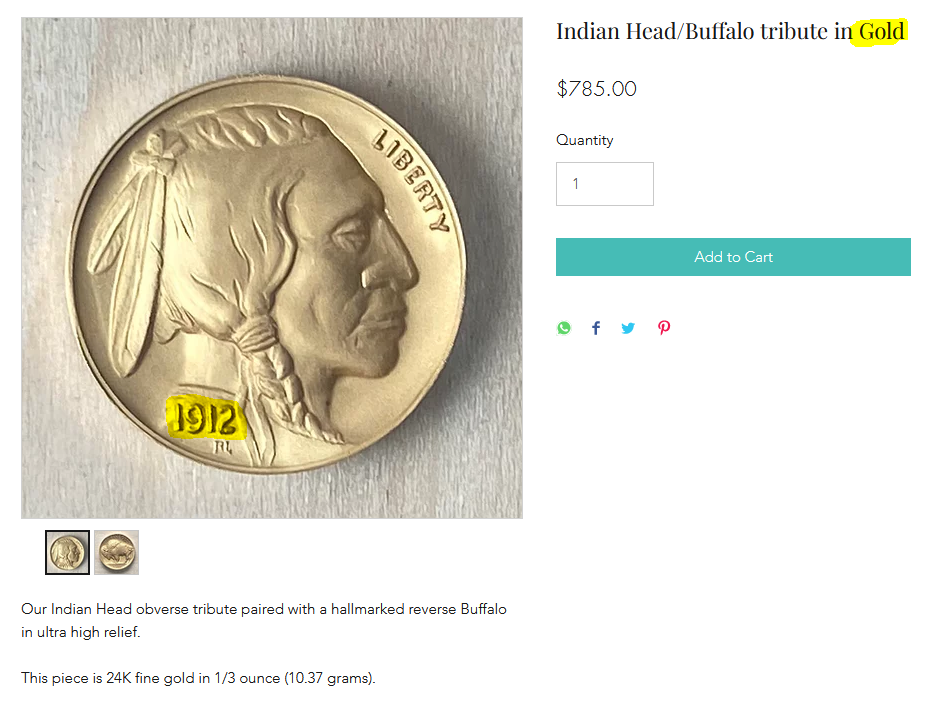Screen dimensions: 952x701
Task: Focus the Quantity input field
Action: [x=604, y=184]
